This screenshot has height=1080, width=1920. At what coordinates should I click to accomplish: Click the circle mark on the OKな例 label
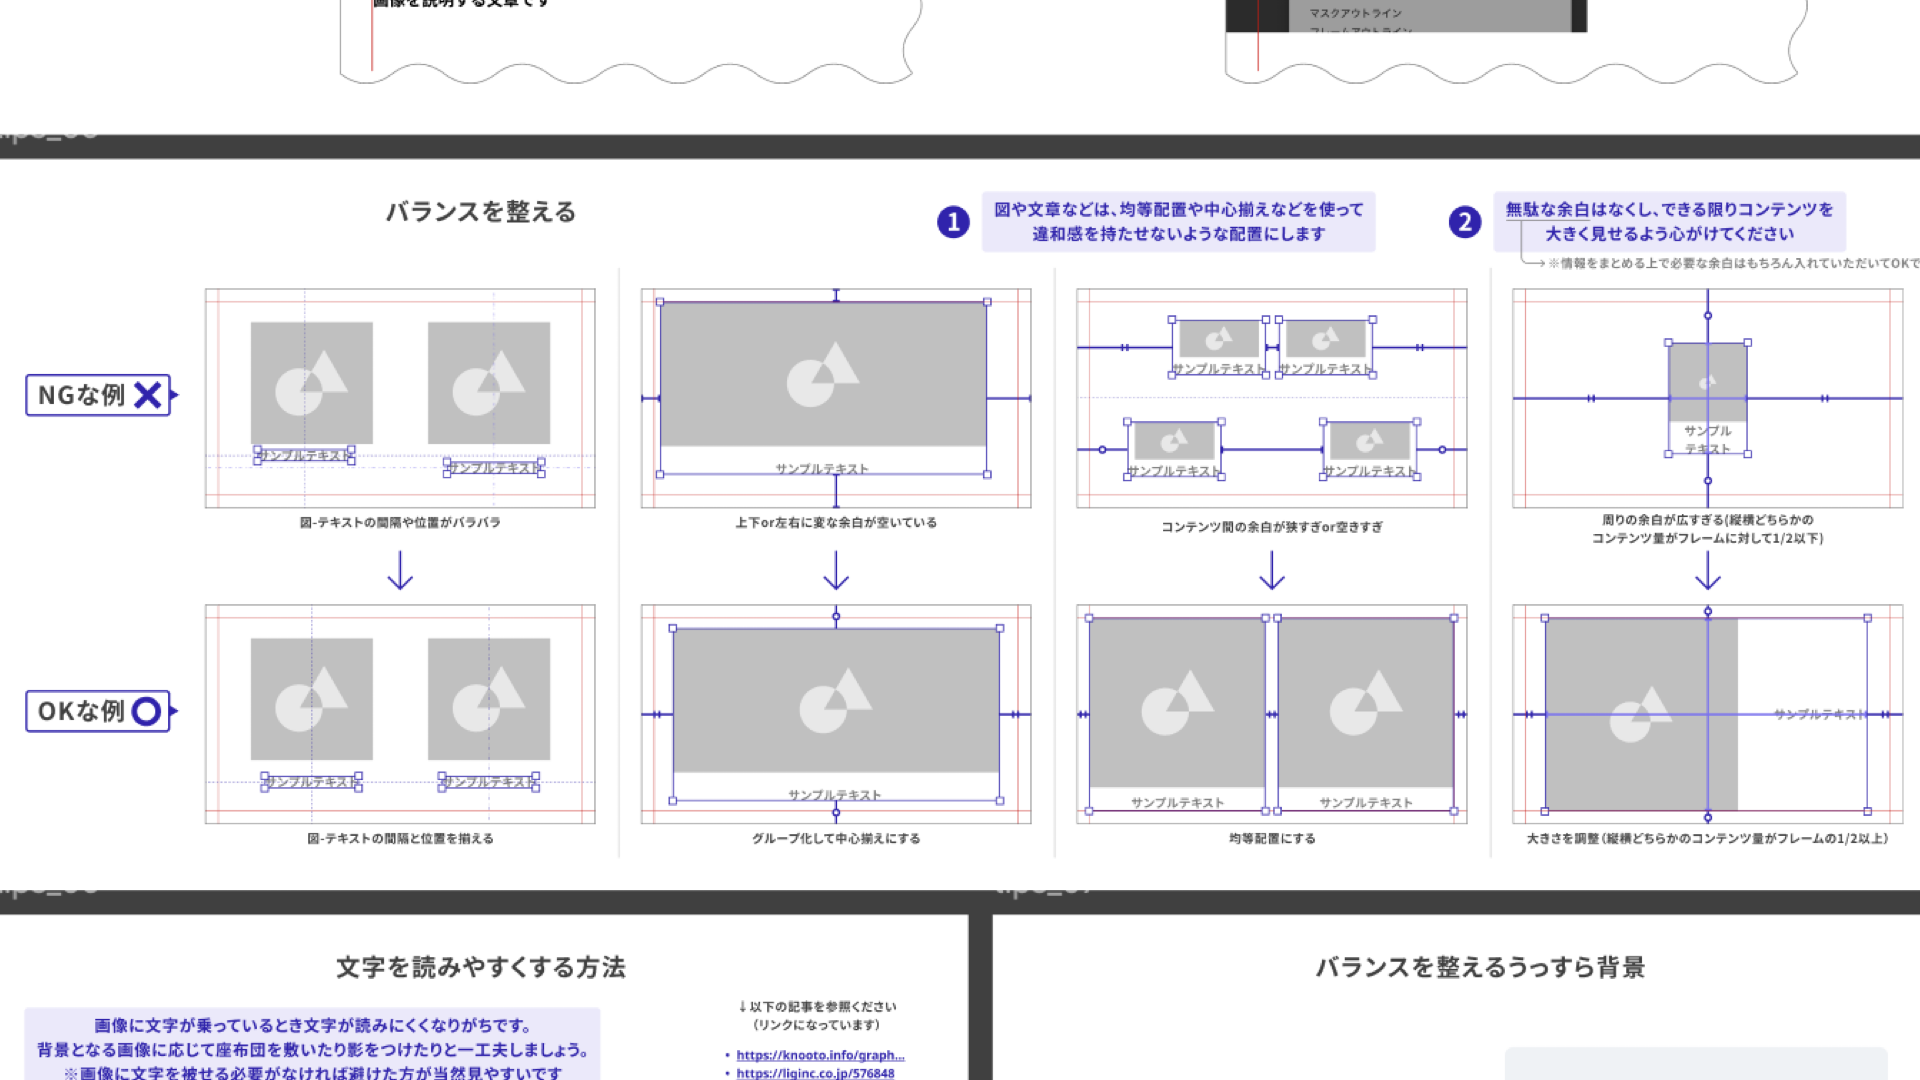pos(146,711)
